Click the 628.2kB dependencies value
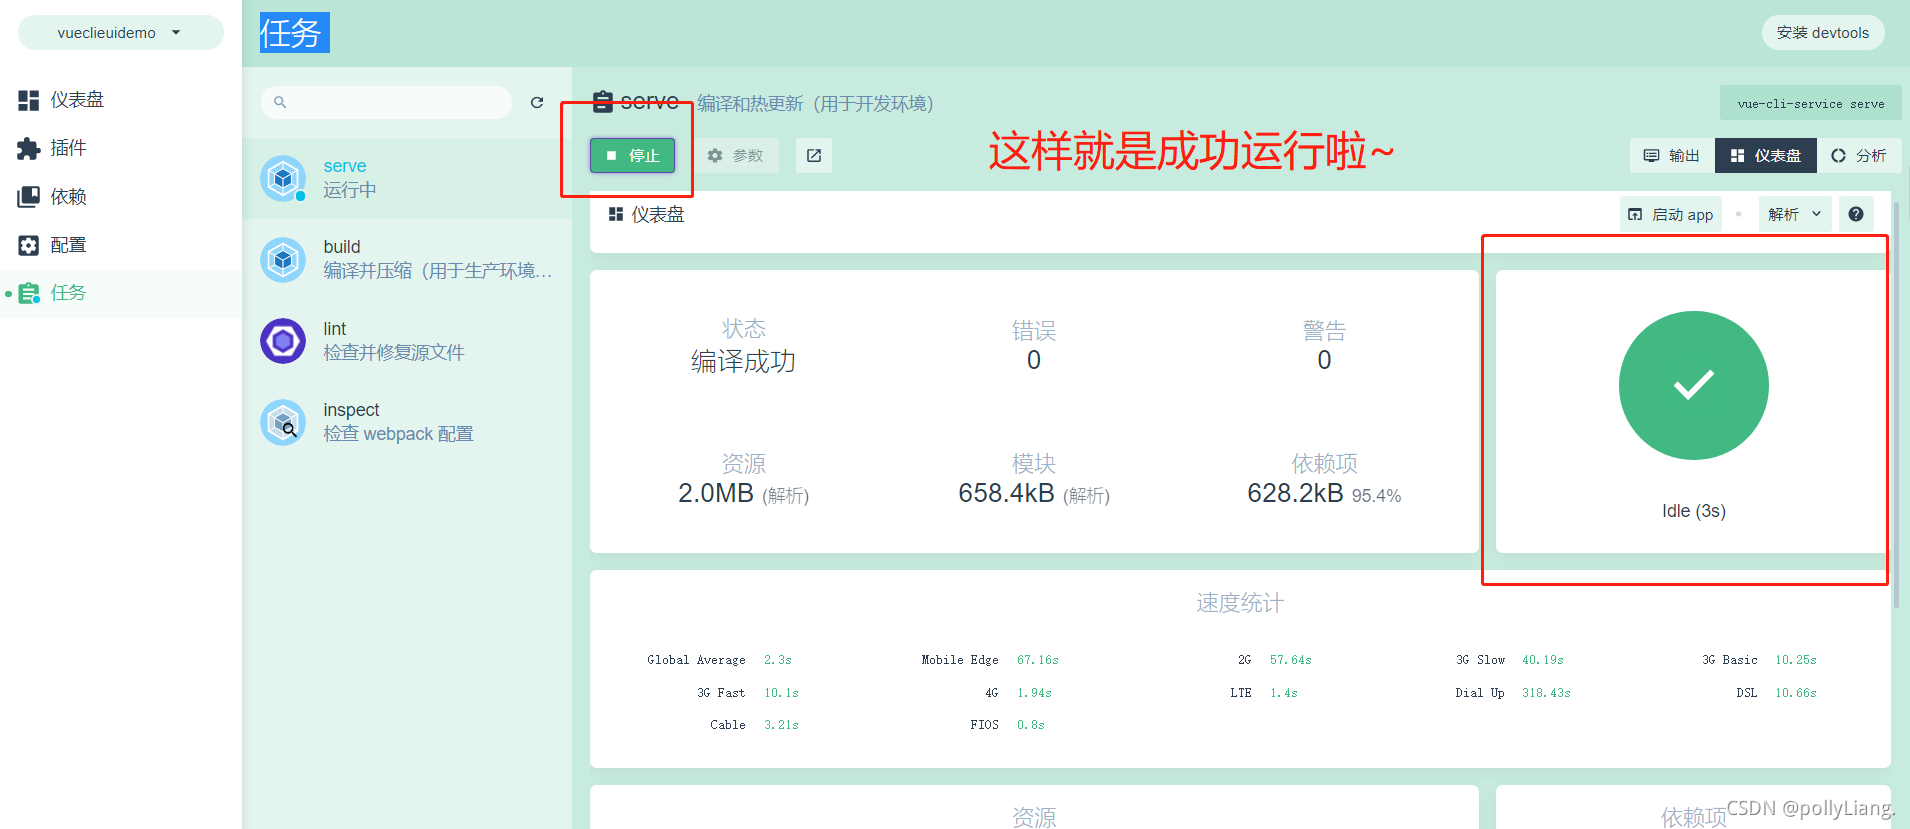The width and height of the screenshot is (1910, 829). pos(1295,493)
